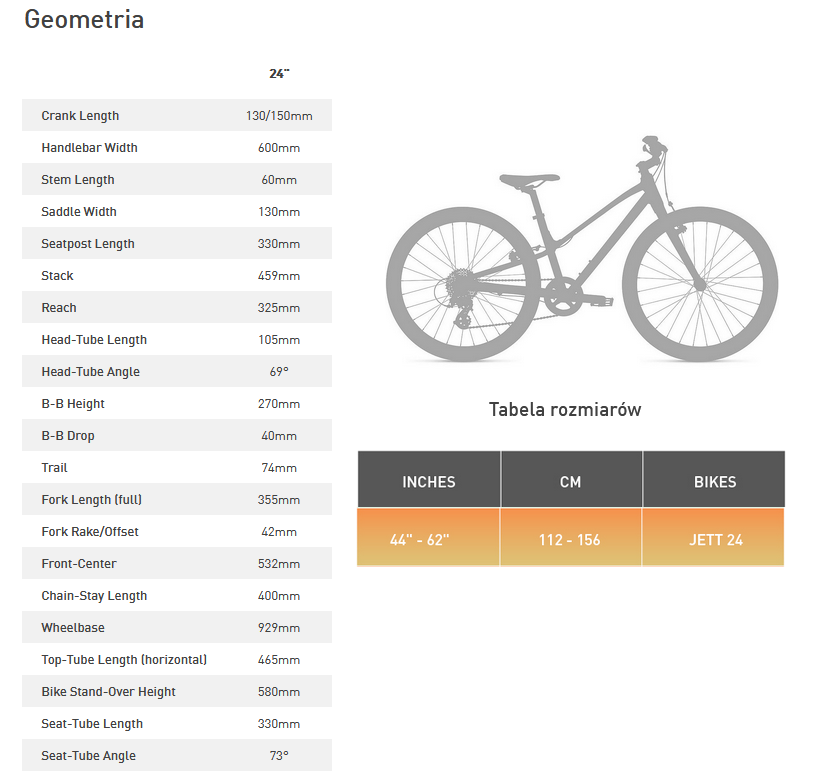The image size is (814, 780).
Task: Click the Fork Rake/Offset label
Action: tap(90, 531)
